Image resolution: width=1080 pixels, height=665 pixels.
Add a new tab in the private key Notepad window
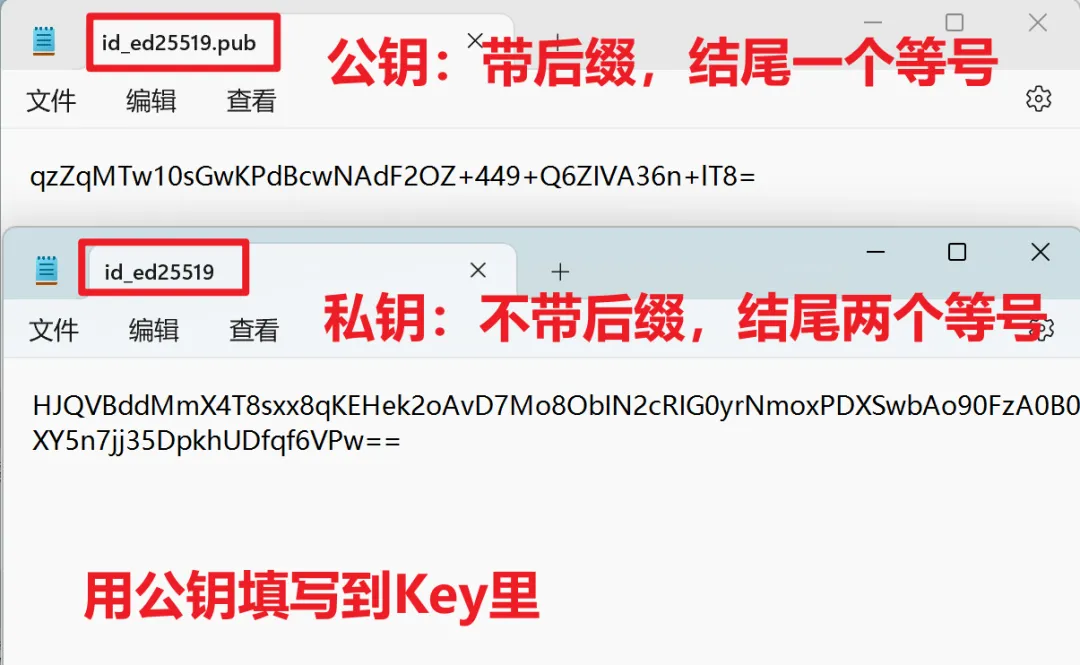tap(560, 272)
